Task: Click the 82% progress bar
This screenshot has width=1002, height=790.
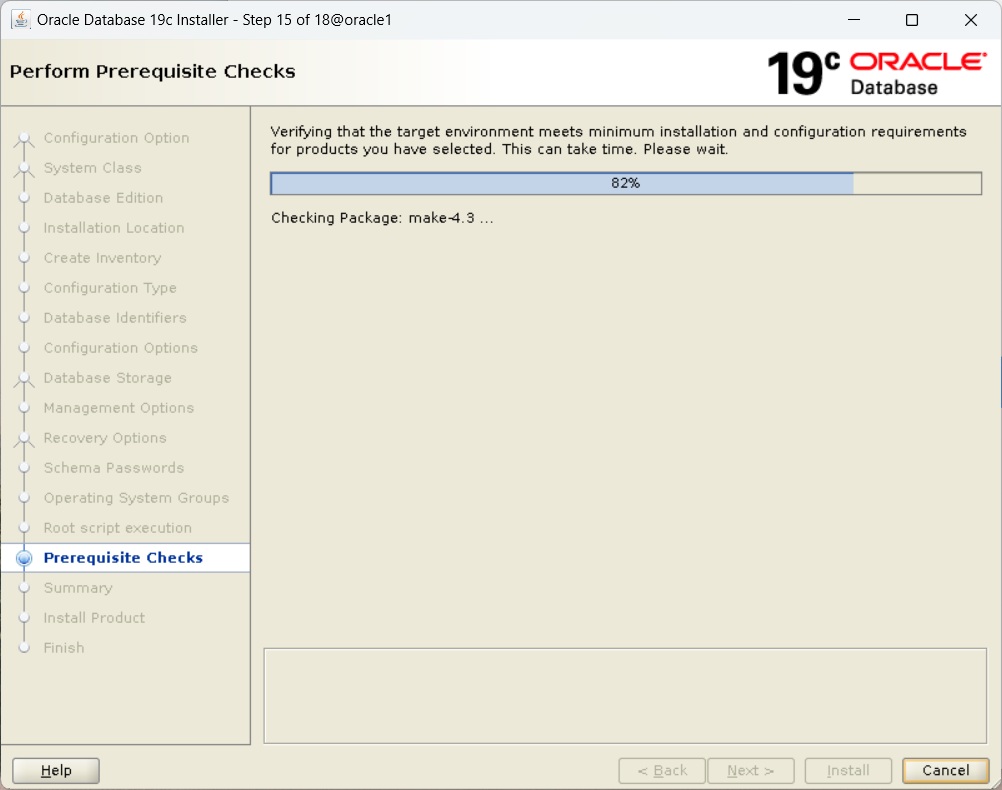Action: [x=626, y=184]
